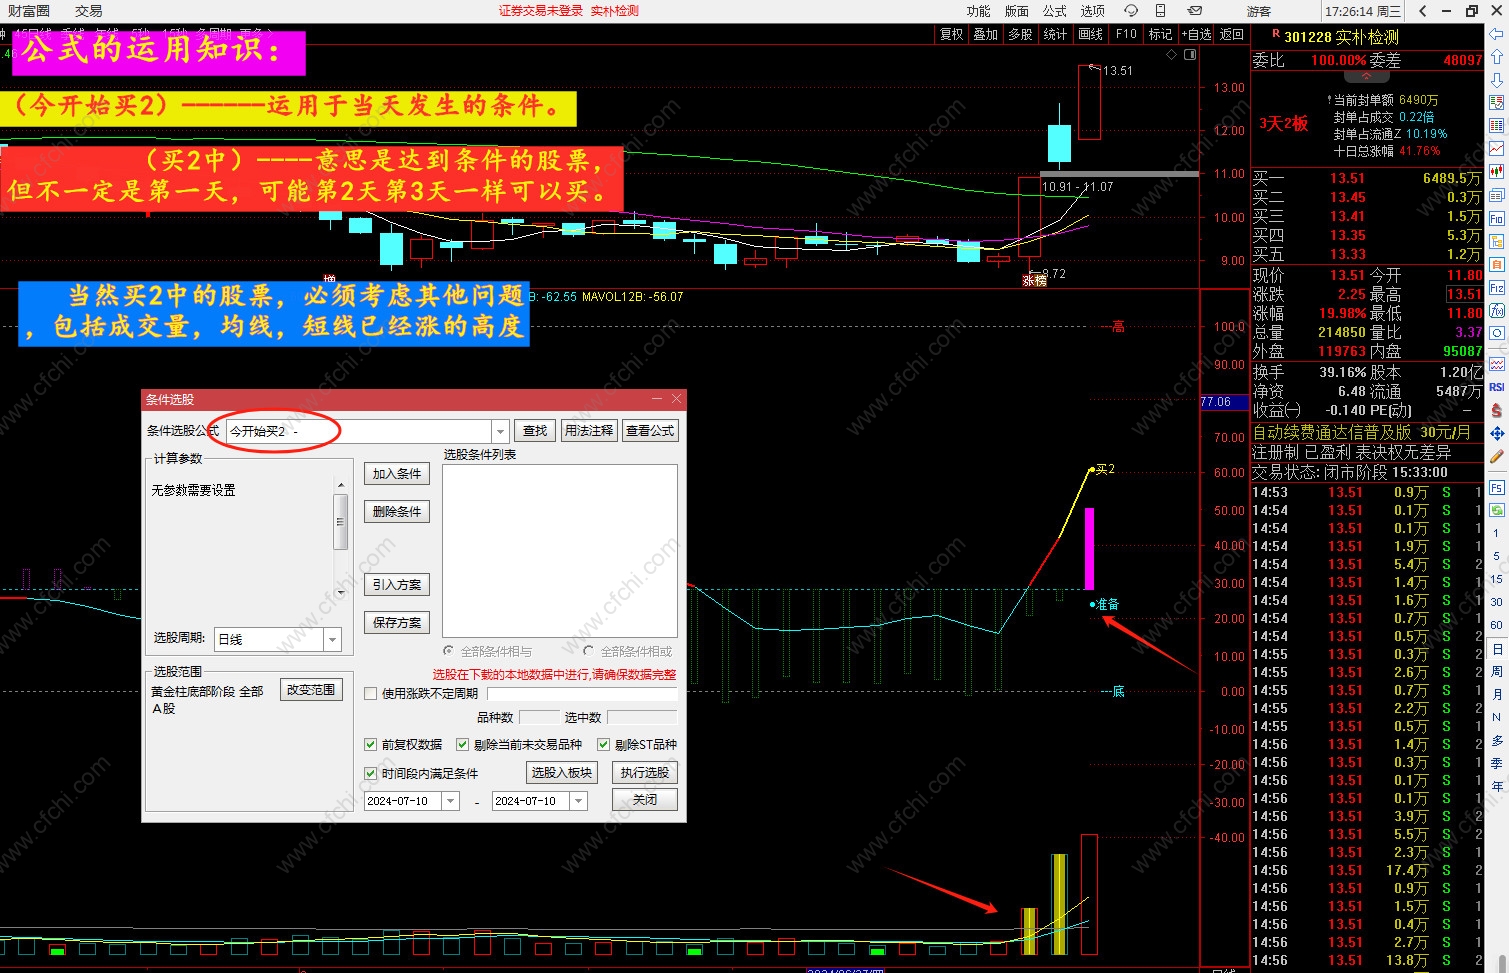Open the 公式 menu in top bar

point(1054,11)
